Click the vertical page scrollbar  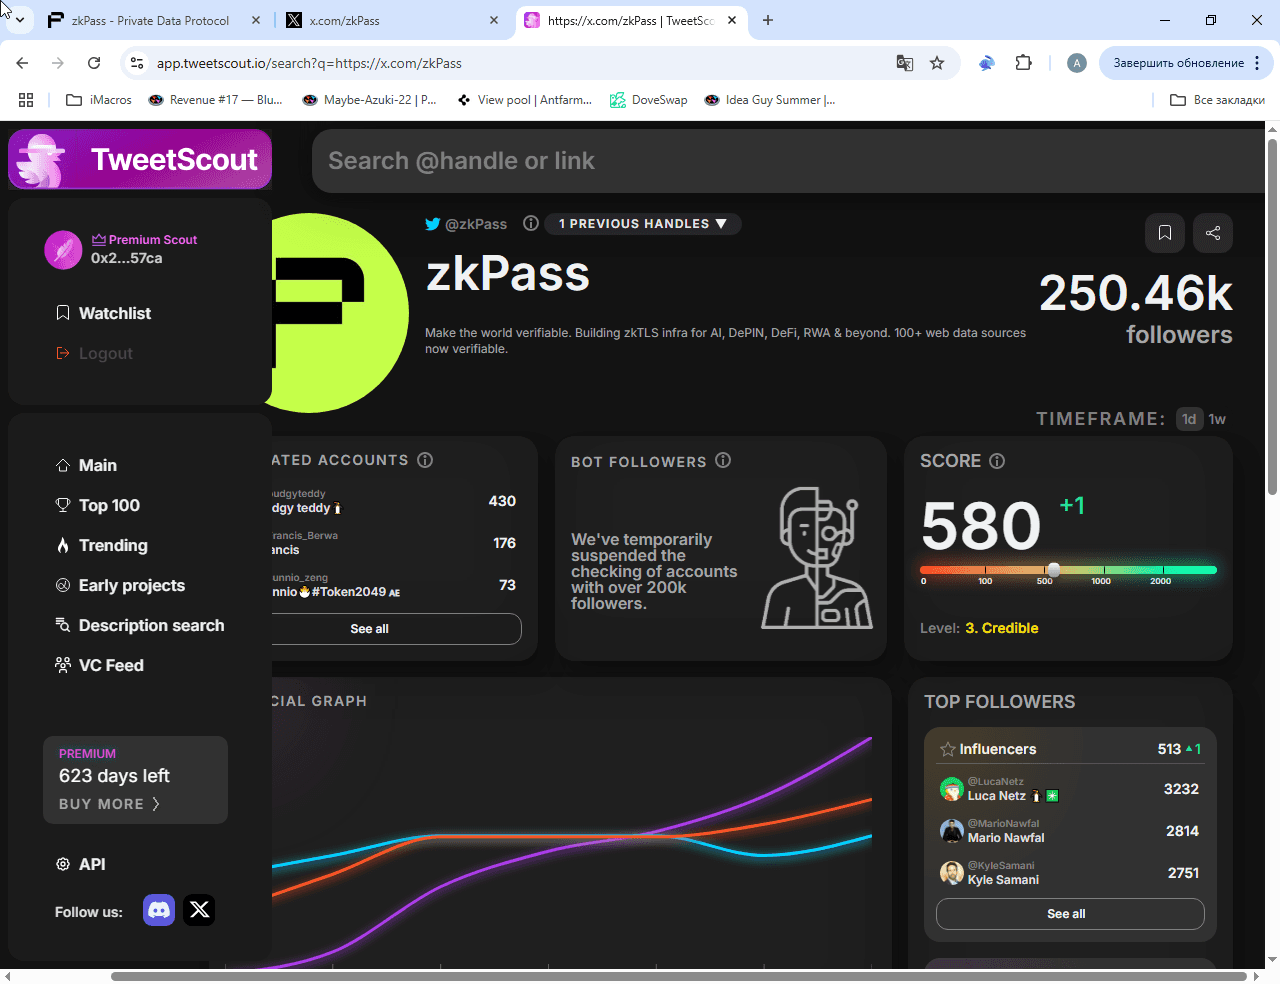(1272, 316)
